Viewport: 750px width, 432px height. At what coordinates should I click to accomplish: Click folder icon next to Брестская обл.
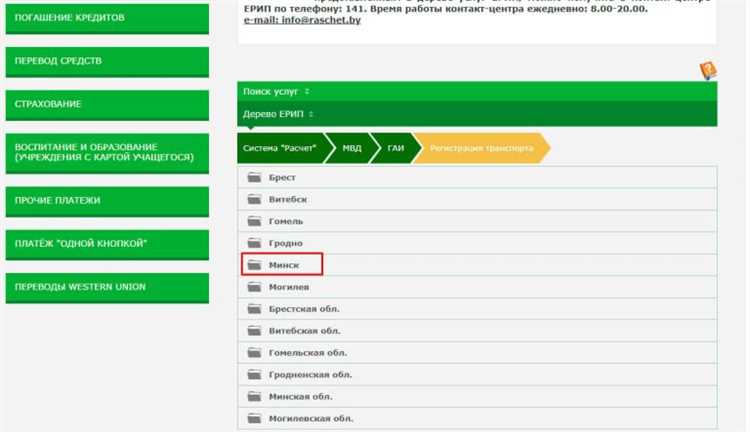(x=254, y=309)
